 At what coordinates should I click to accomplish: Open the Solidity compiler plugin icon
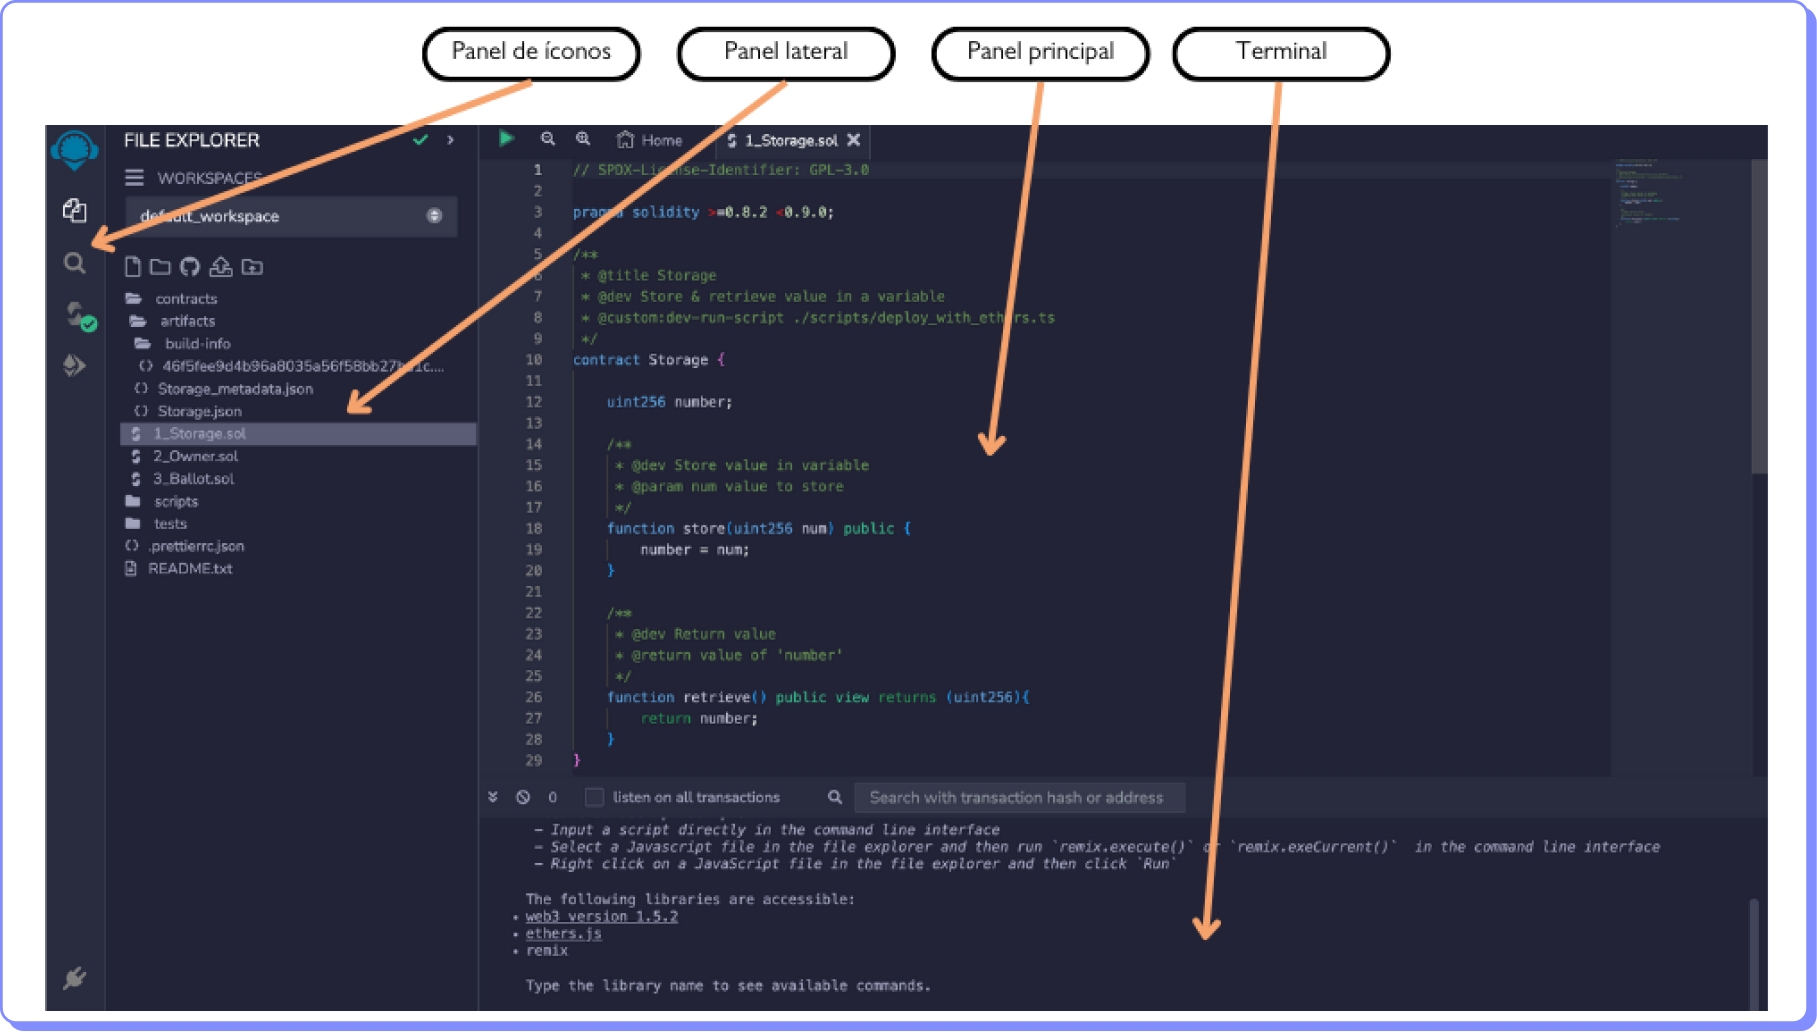point(78,316)
